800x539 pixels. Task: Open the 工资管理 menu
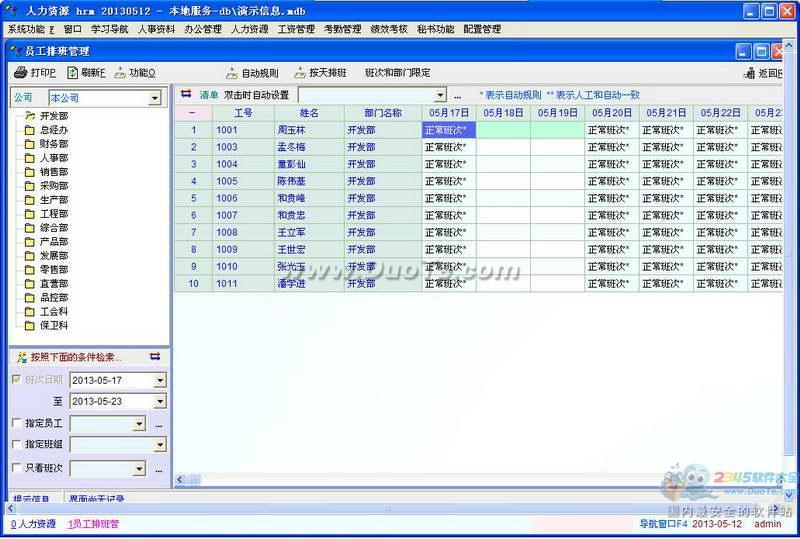point(296,30)
